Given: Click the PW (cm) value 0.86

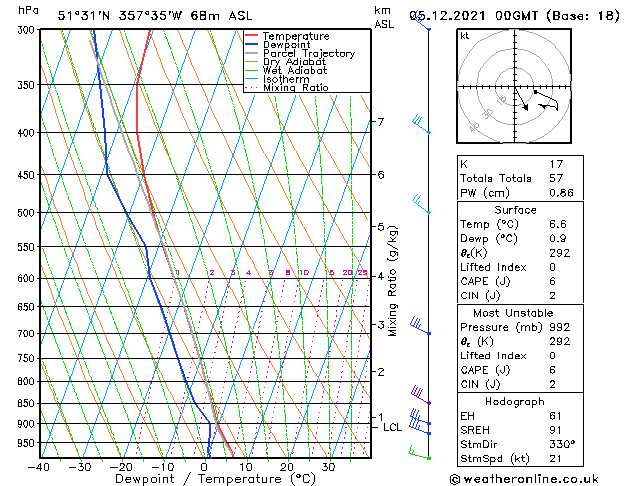Looking at the screenshot, I should click(562, 193).
